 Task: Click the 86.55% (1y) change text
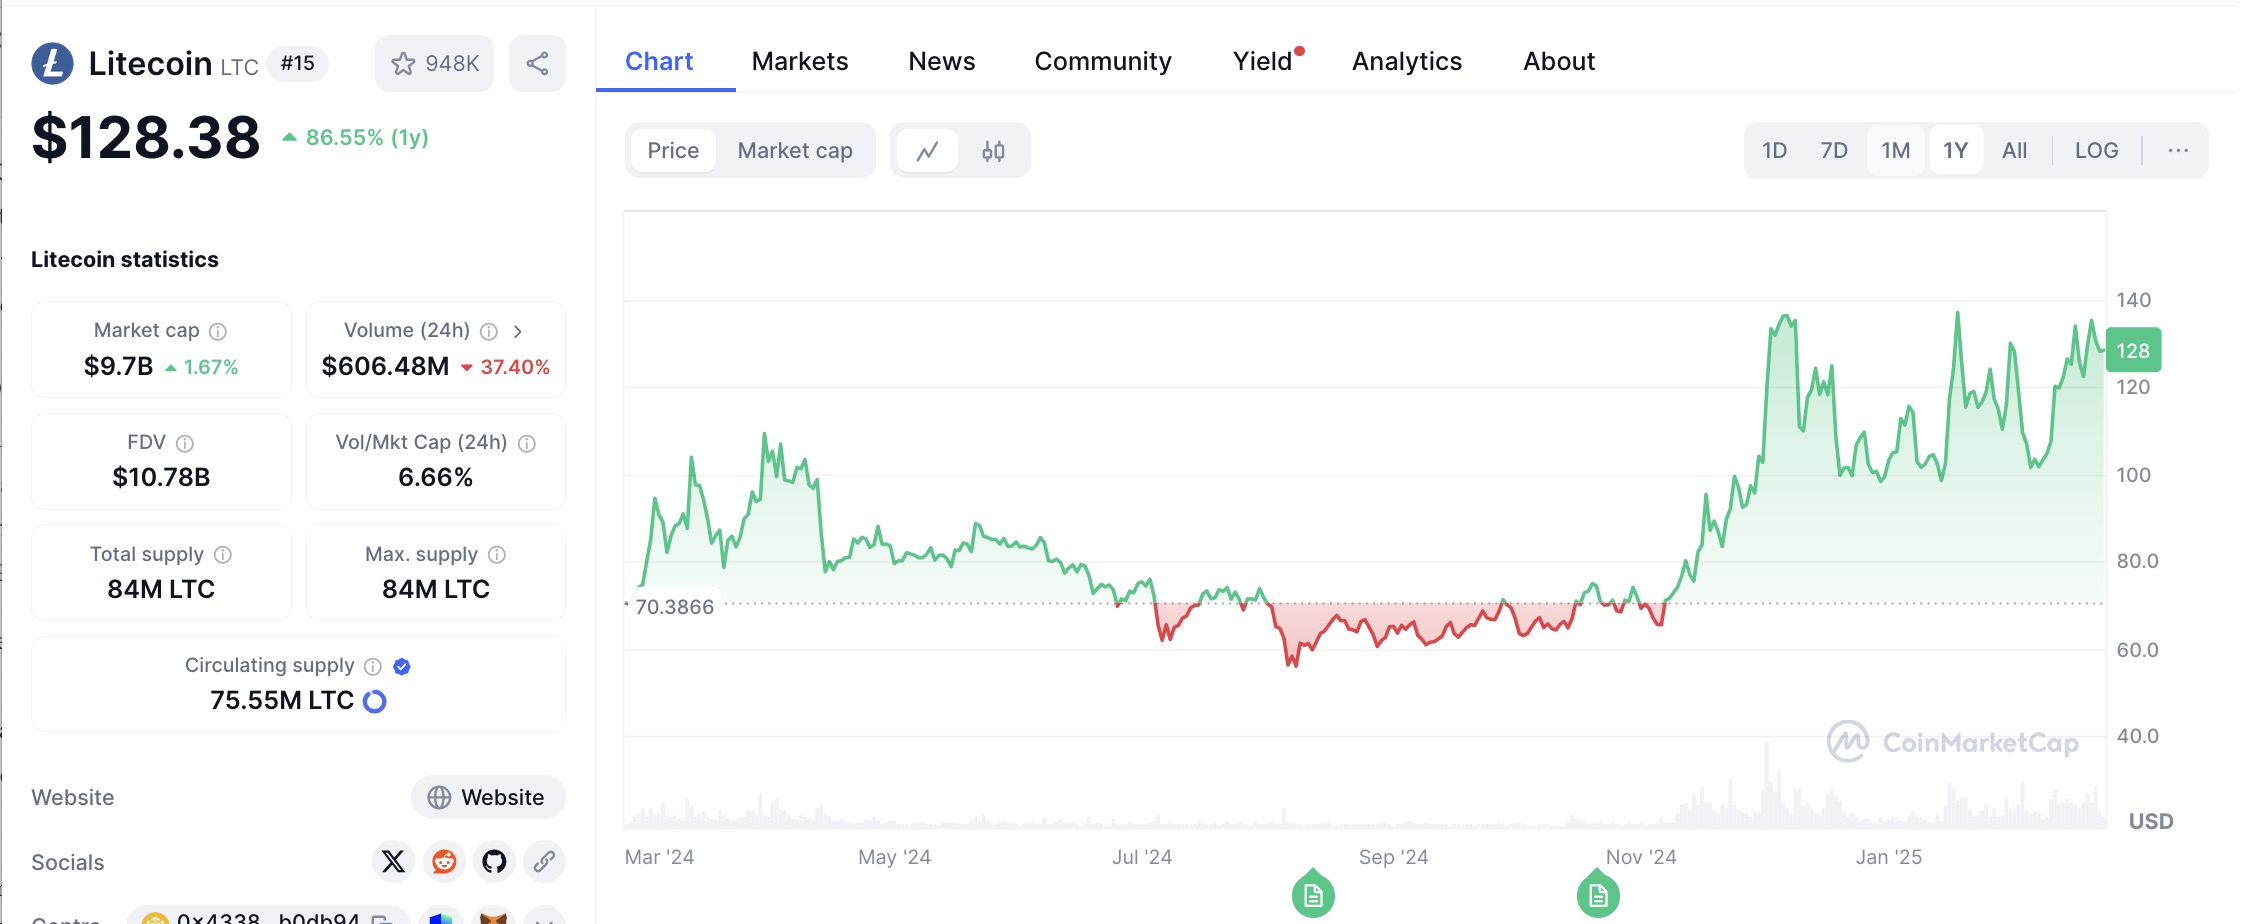[367, 138]
